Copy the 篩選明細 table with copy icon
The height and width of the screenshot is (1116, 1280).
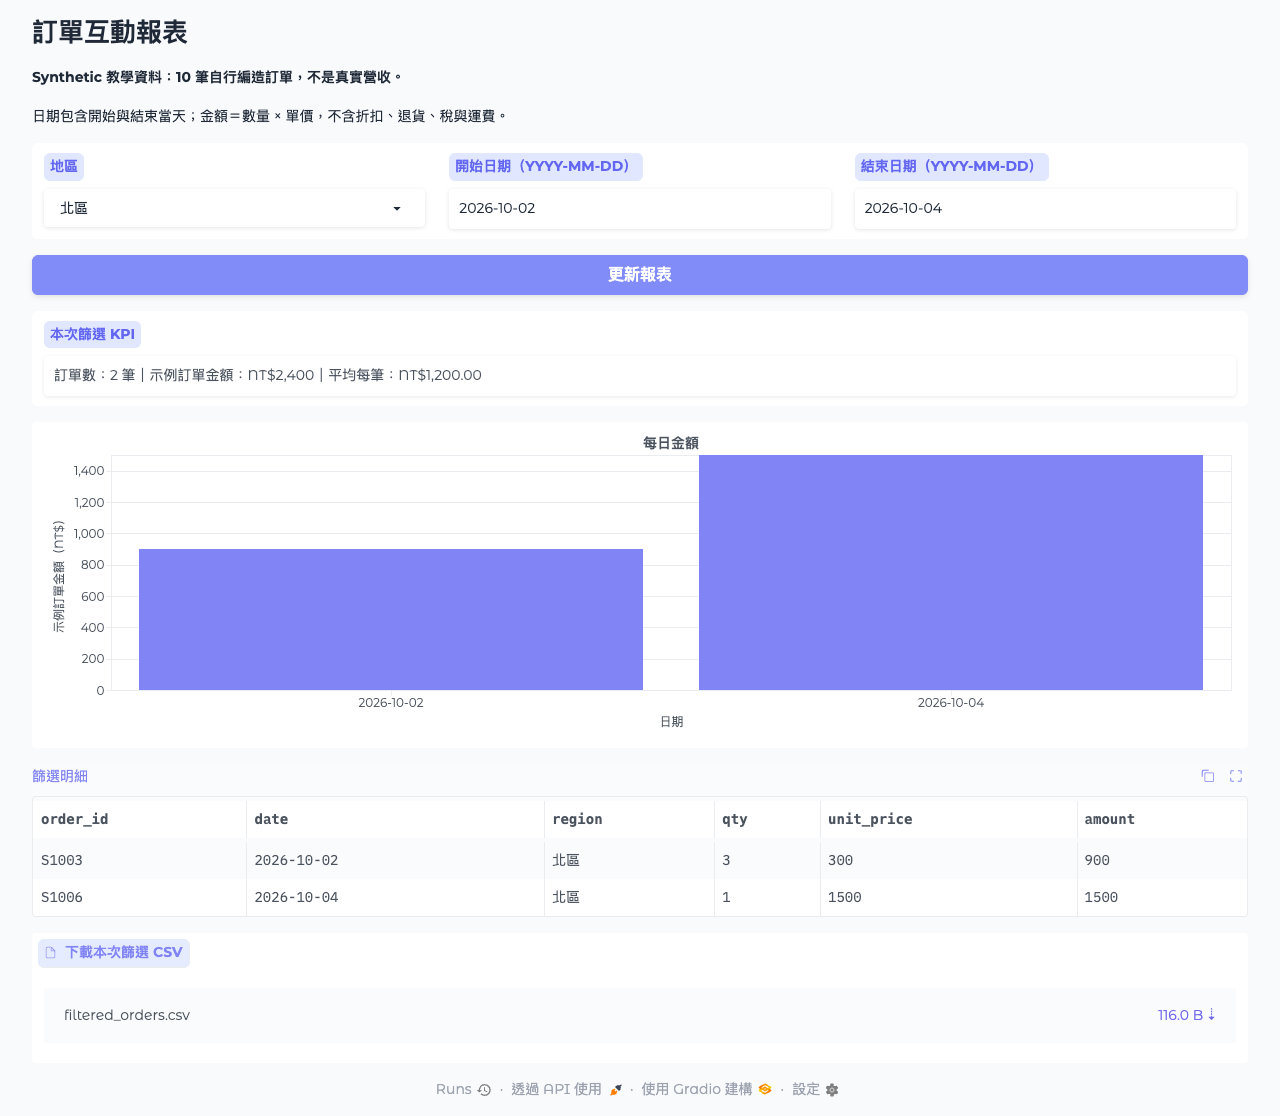tap(1208, 776)
